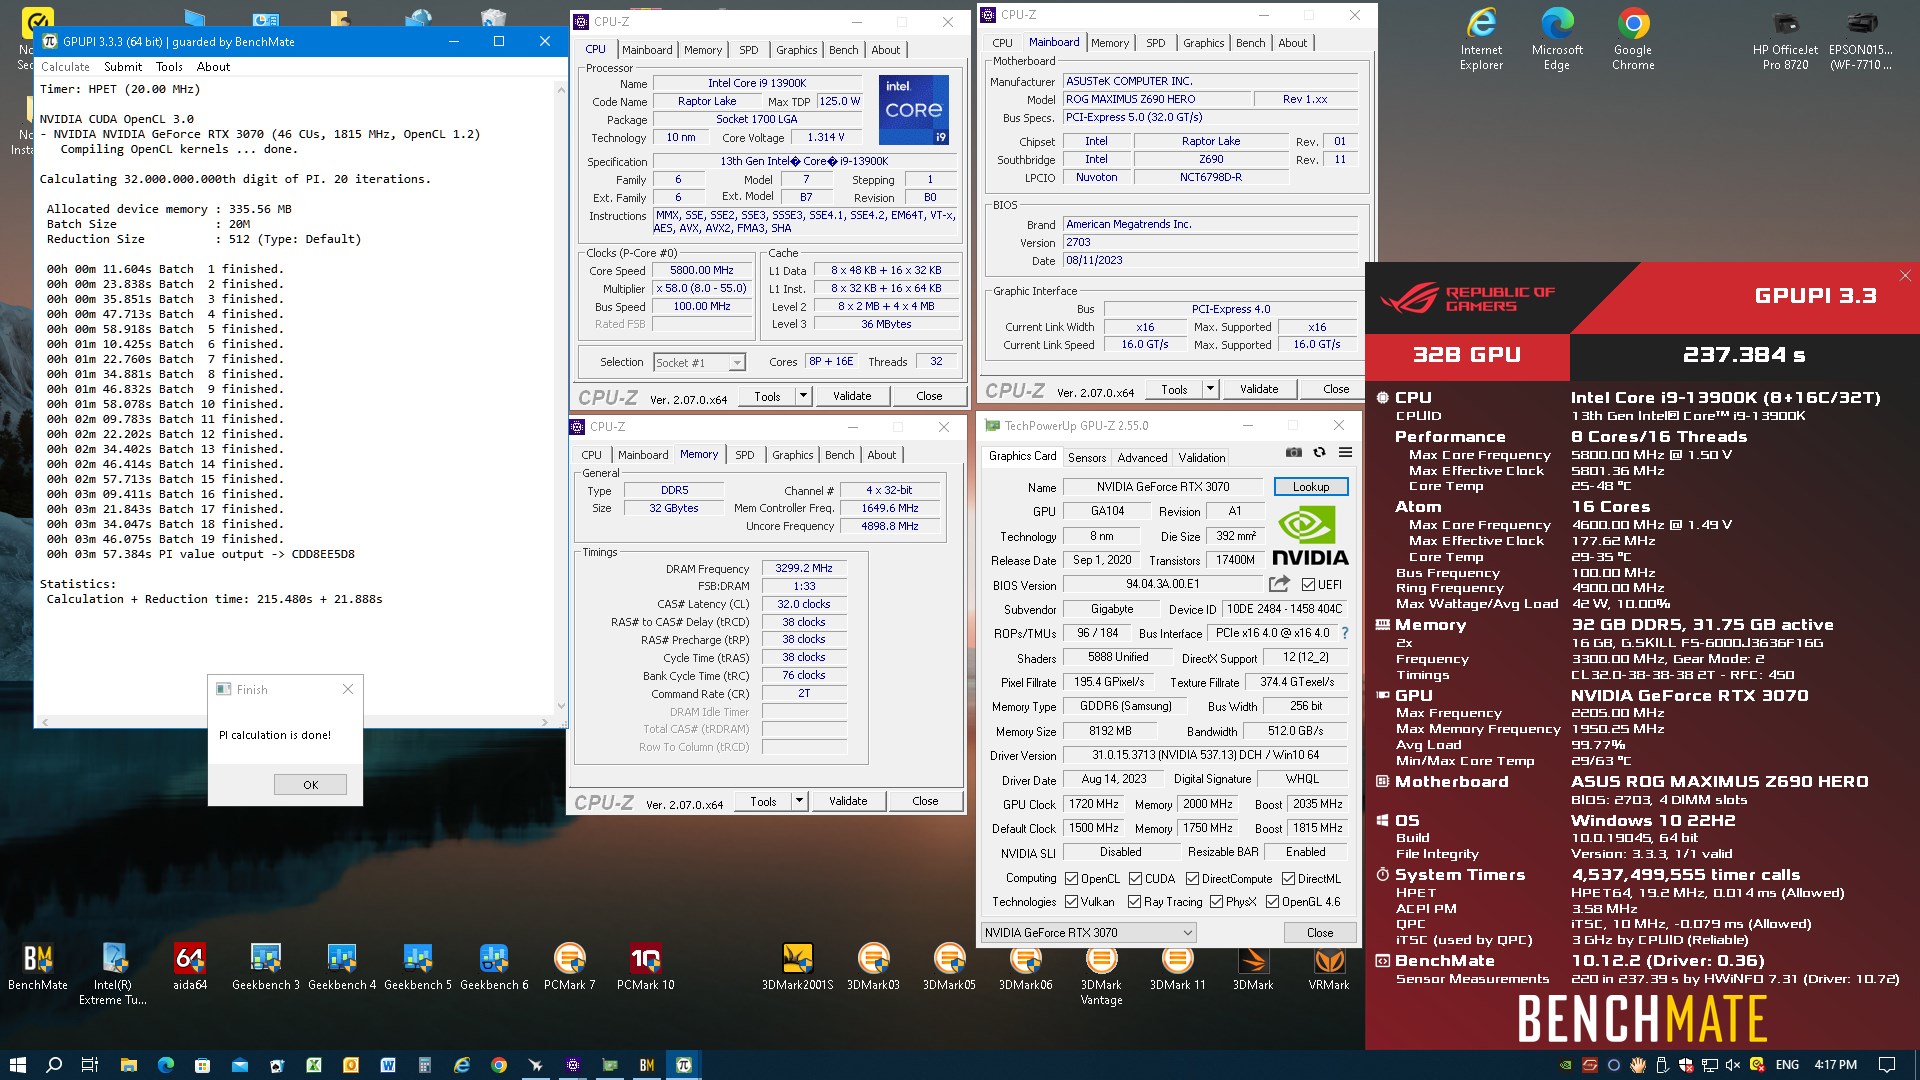Screen dimensions: 1920x1080
Task: Select 3DMark06 desktop icon
Action: coord(1025,967)
